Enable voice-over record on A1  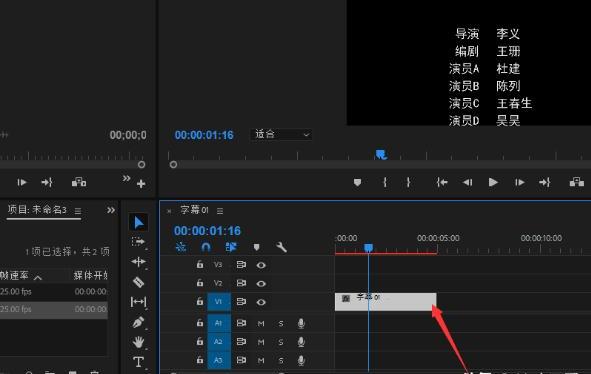click(301, 323)
